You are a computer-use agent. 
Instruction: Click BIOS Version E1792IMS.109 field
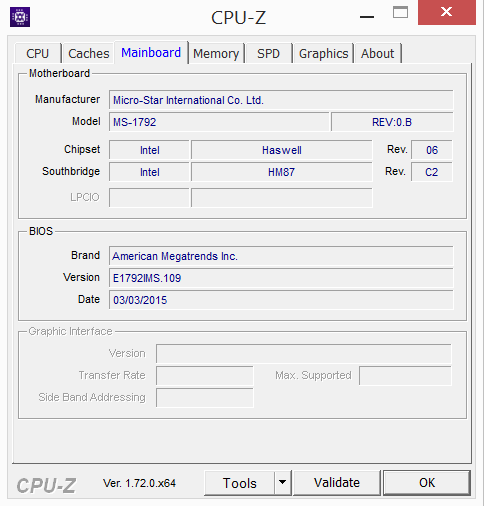[x=281, y=278]
